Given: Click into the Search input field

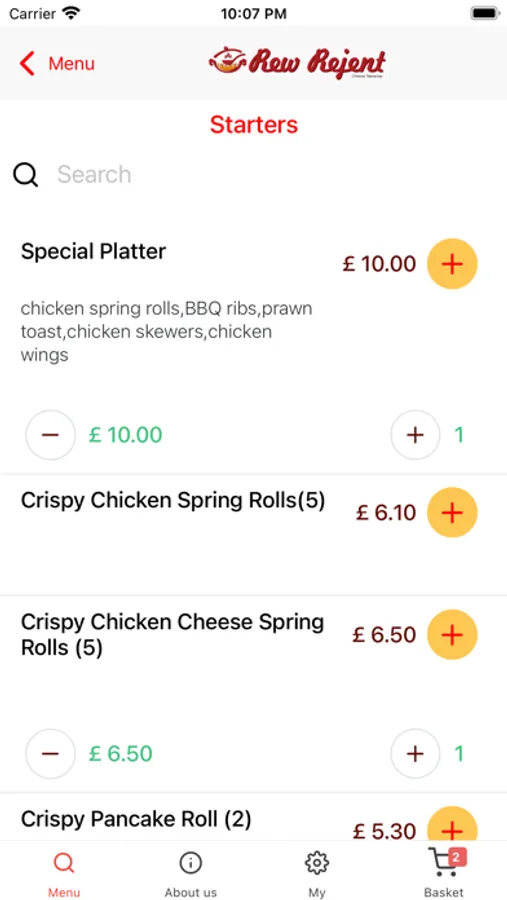Looking at the screenshot, I should 270,174.
